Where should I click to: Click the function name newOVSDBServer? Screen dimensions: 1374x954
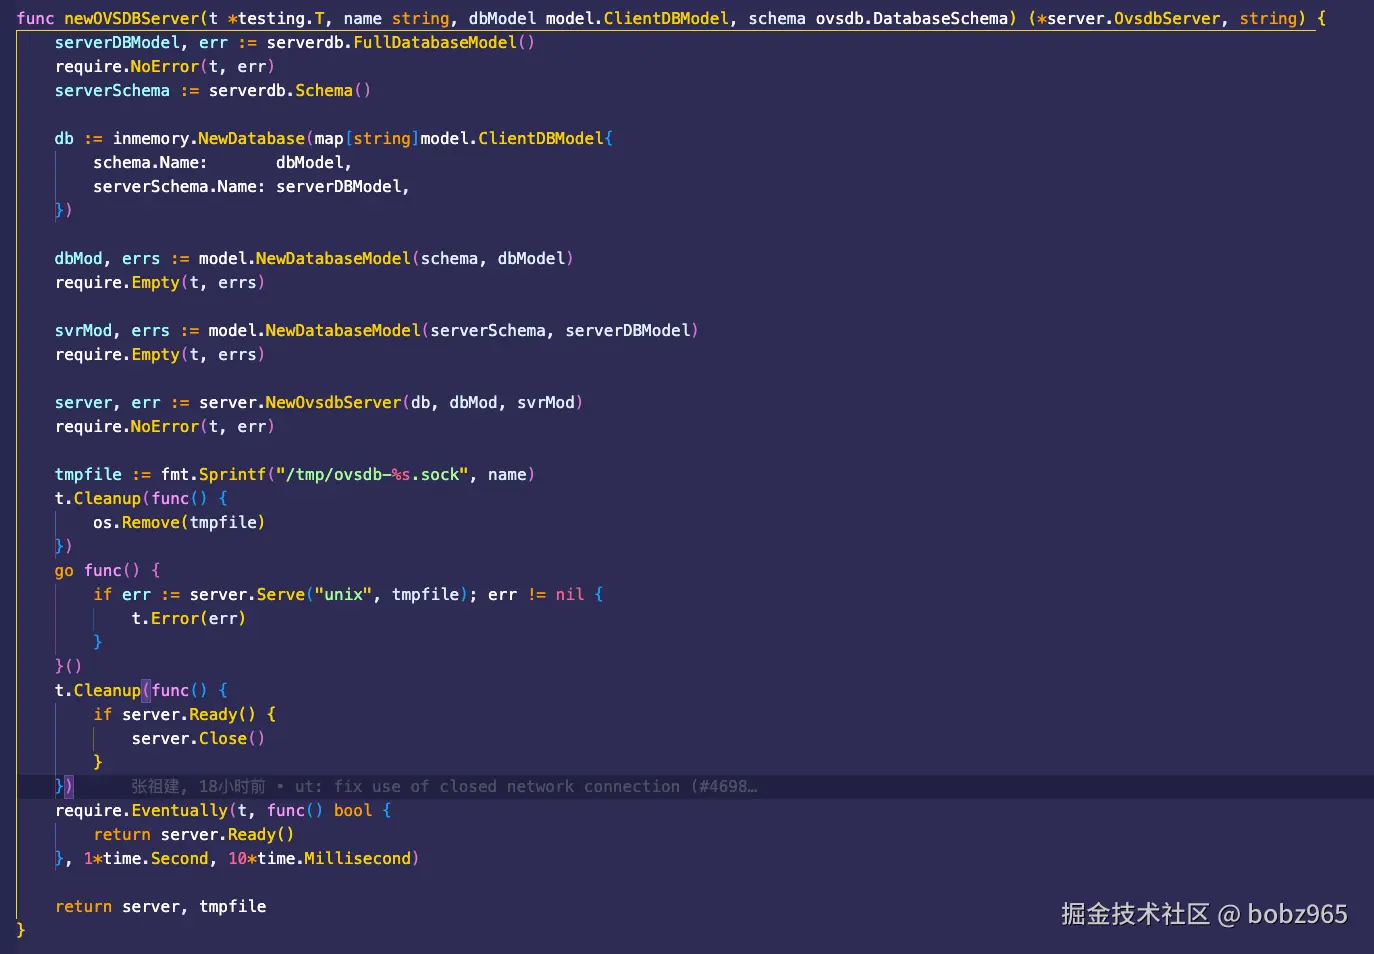132,18
